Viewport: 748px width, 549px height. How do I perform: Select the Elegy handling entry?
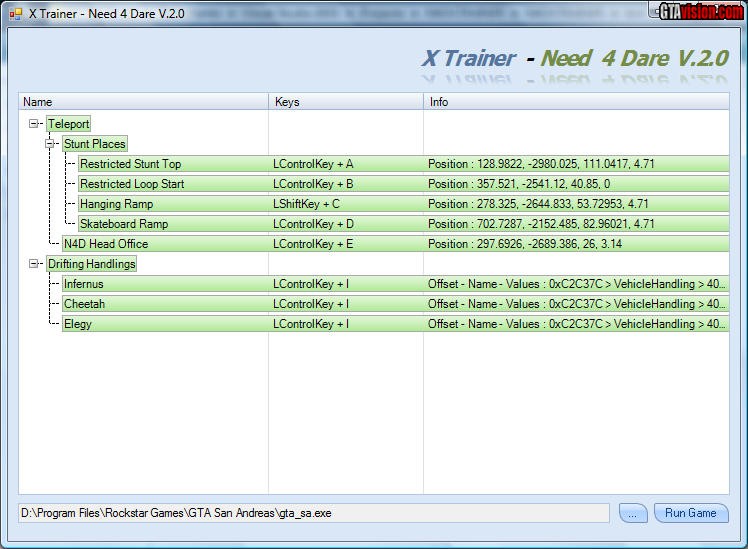coord(77,324)
